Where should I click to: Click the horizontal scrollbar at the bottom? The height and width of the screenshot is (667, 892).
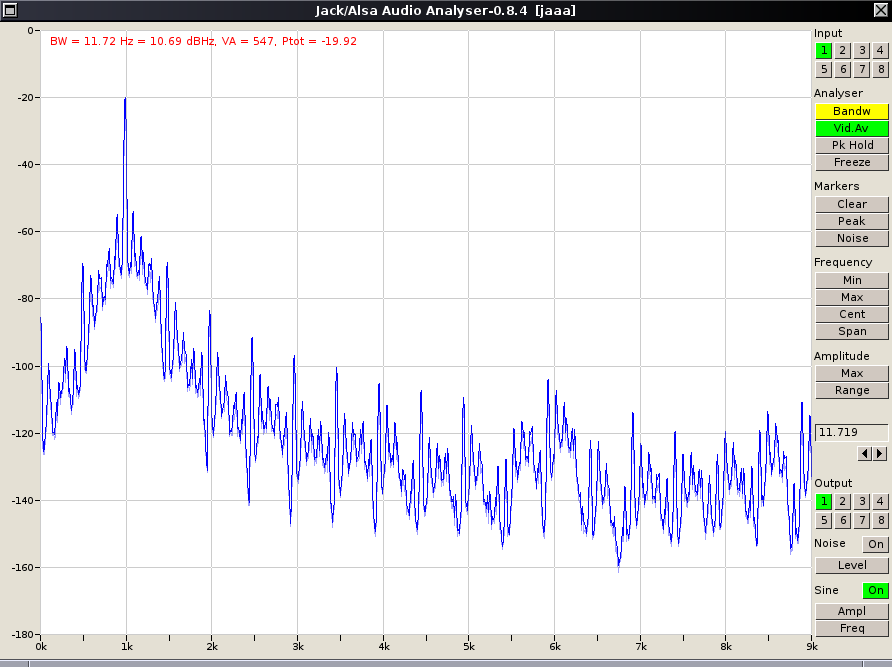446,664
